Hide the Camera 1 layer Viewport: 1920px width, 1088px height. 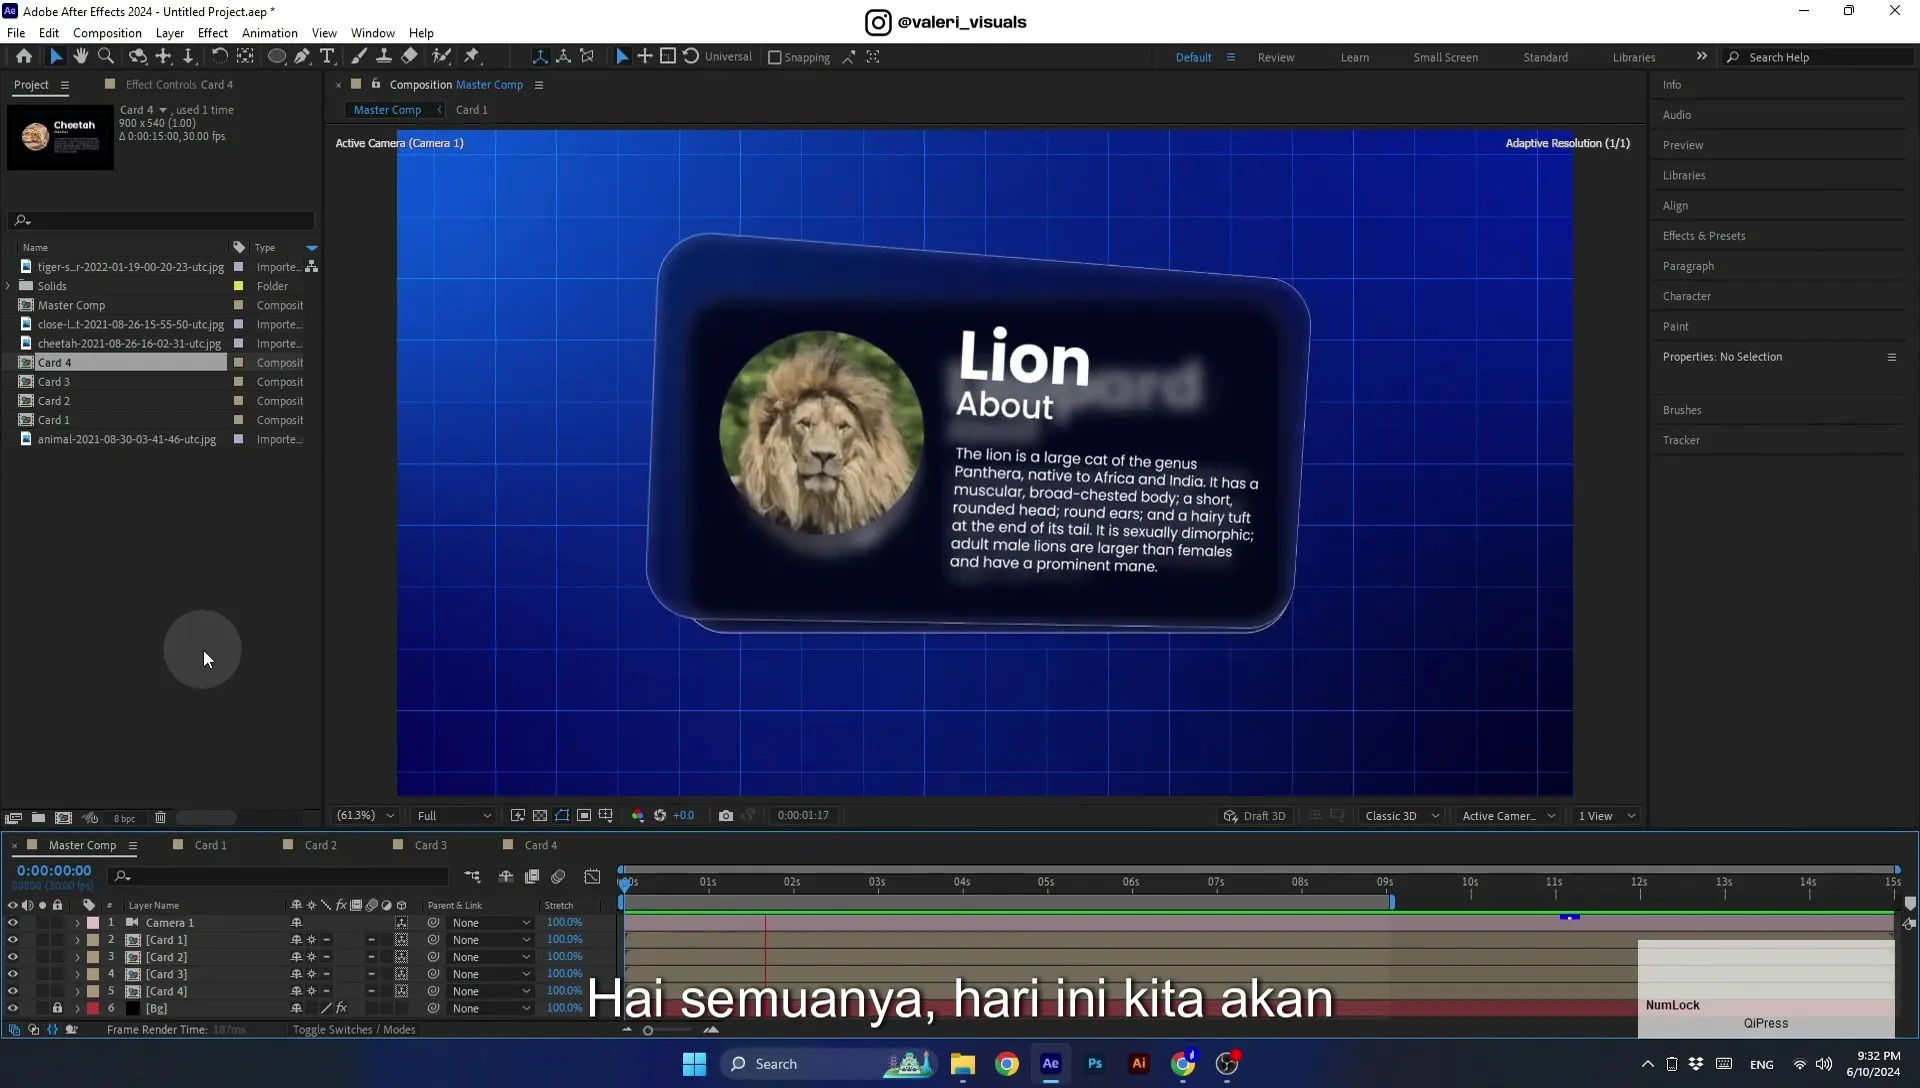pos(12,923)
